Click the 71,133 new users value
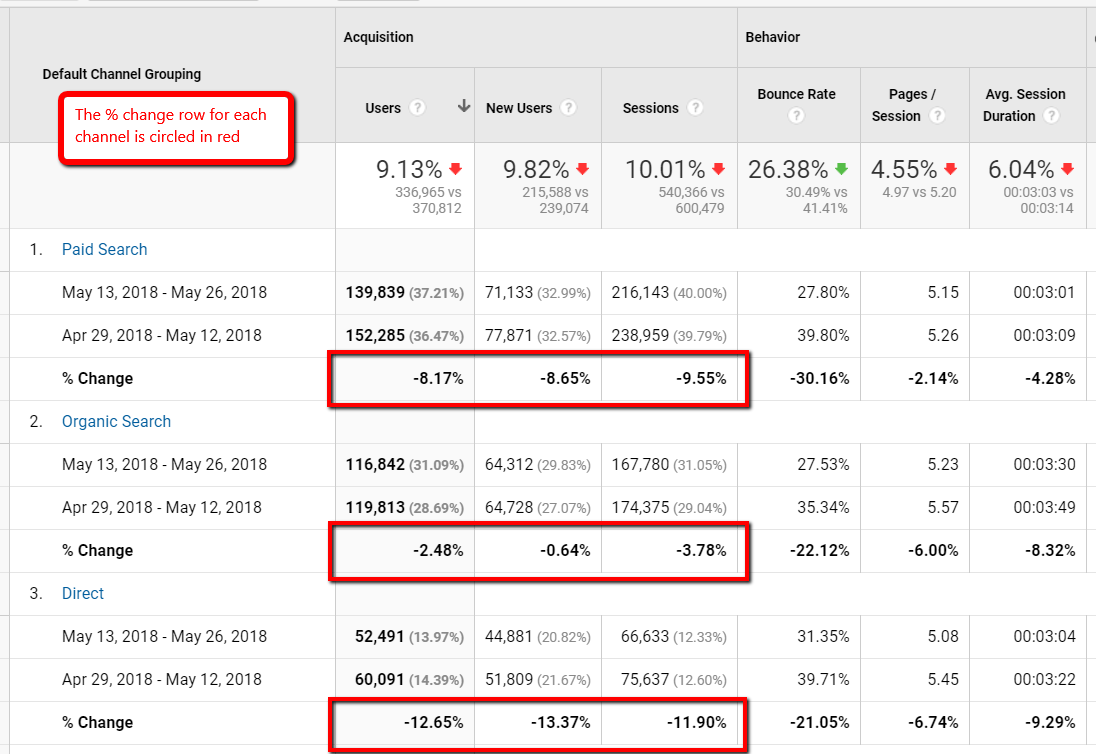This screenshot has height=754, width=1096. (x=509, y=293)
